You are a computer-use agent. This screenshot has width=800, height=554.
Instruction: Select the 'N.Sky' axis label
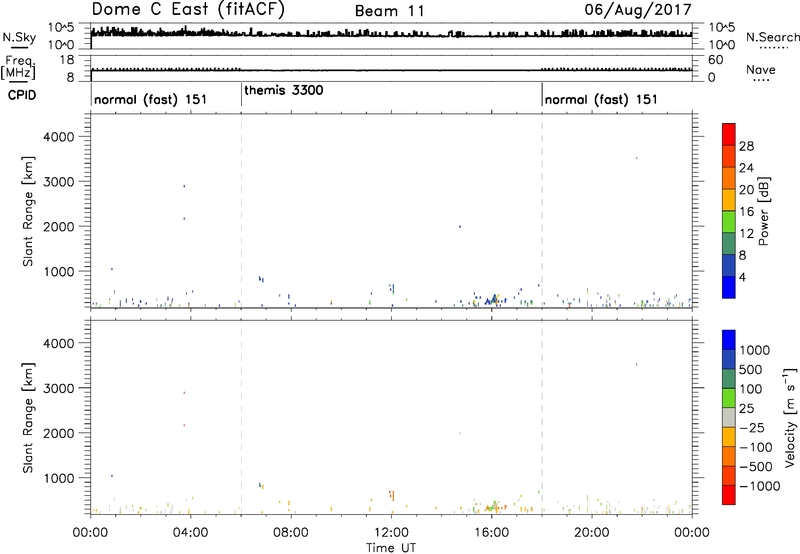(x=19, y=38)
